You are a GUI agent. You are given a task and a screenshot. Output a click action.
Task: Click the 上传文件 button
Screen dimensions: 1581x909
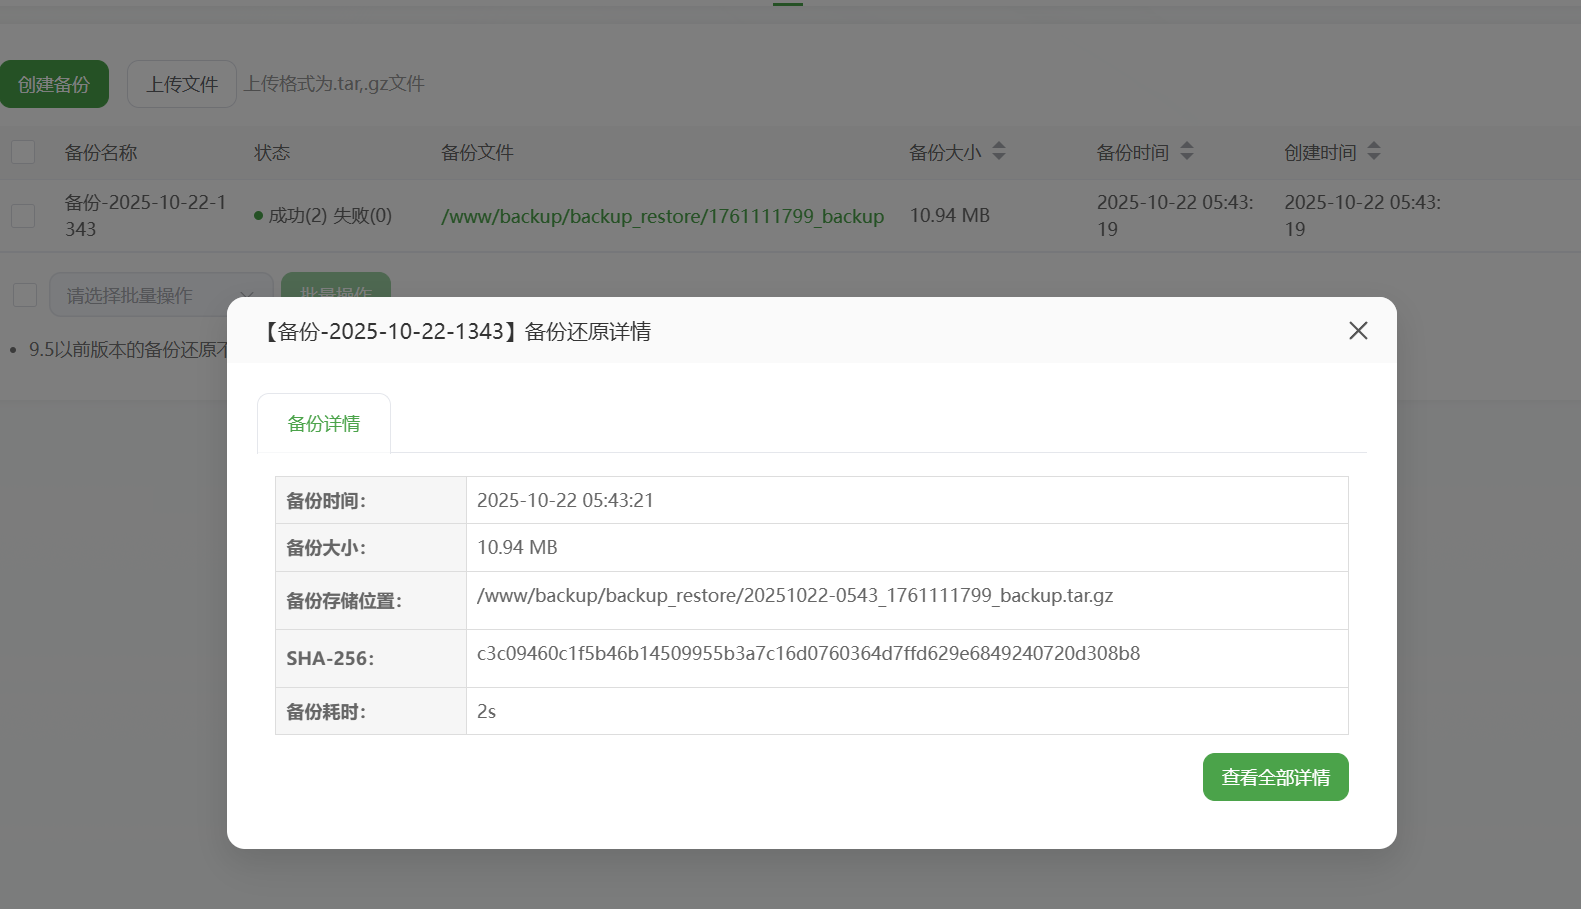(x=182, y=85)
